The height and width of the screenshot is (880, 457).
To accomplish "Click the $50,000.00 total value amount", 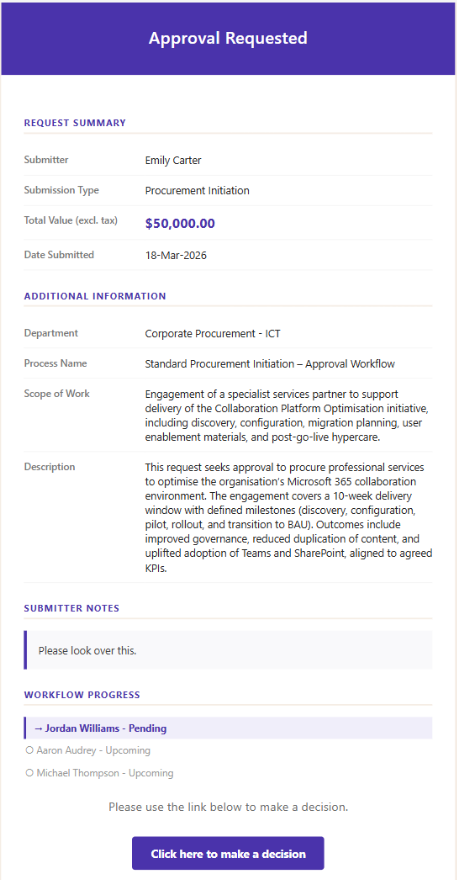I will click(x=180, y=223).
